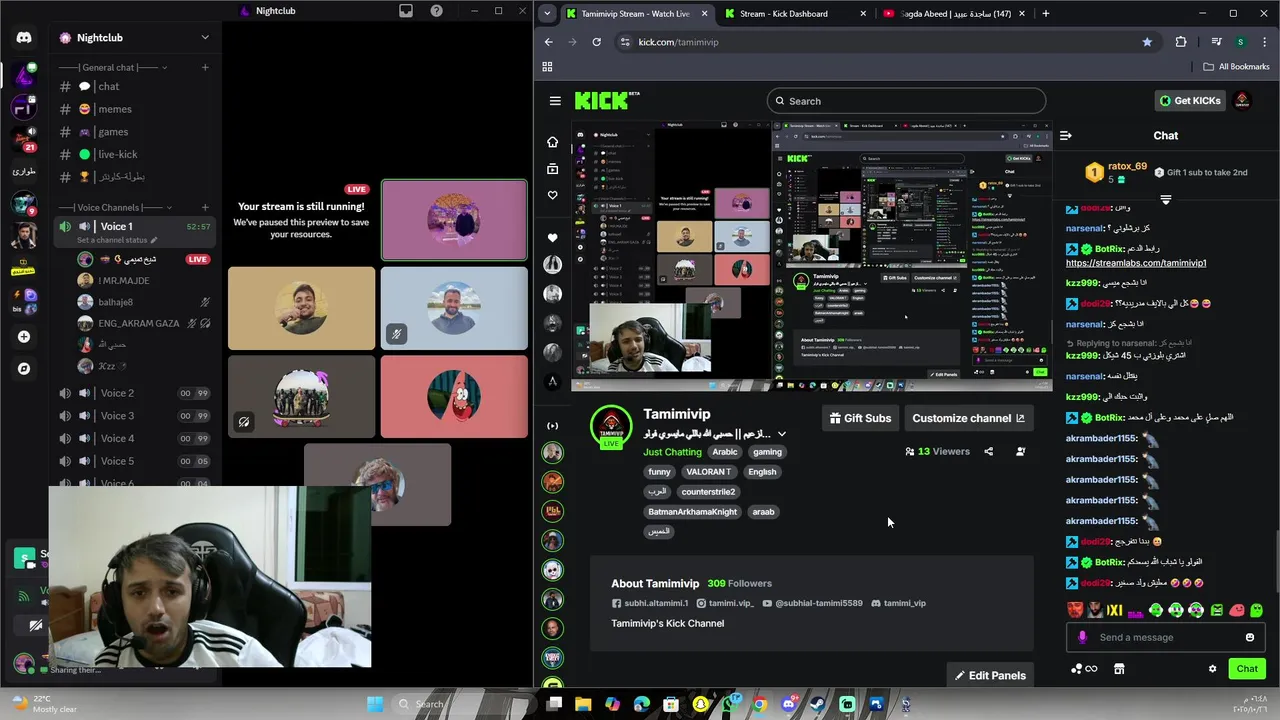1280x720 pixels.
Task: Click the Get KICKs button
Action: 1189,100
